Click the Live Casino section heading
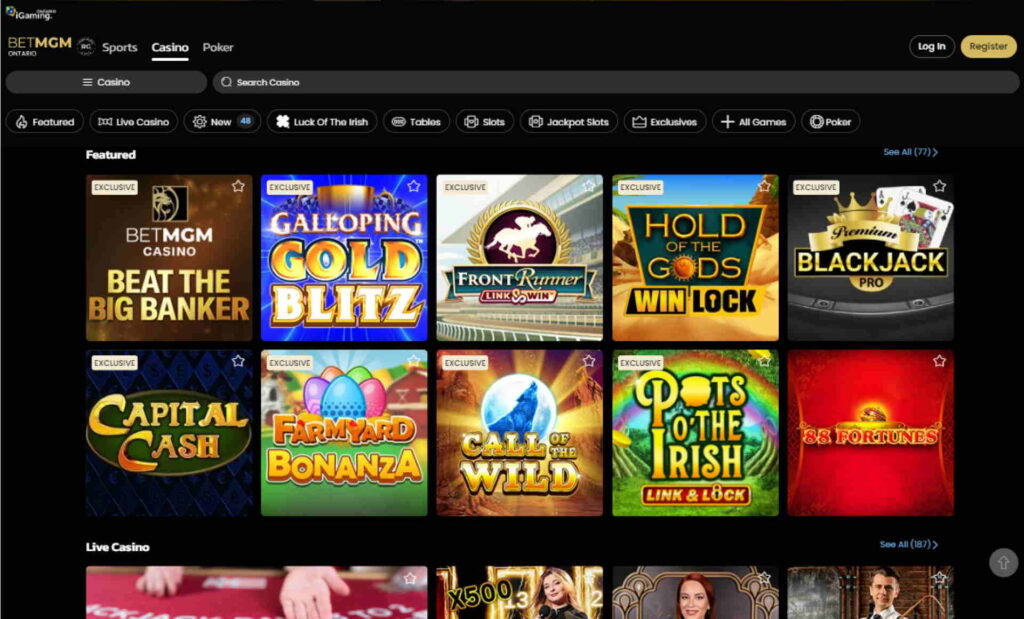Viewport: 1024px width, 619px height. [118, 547]
